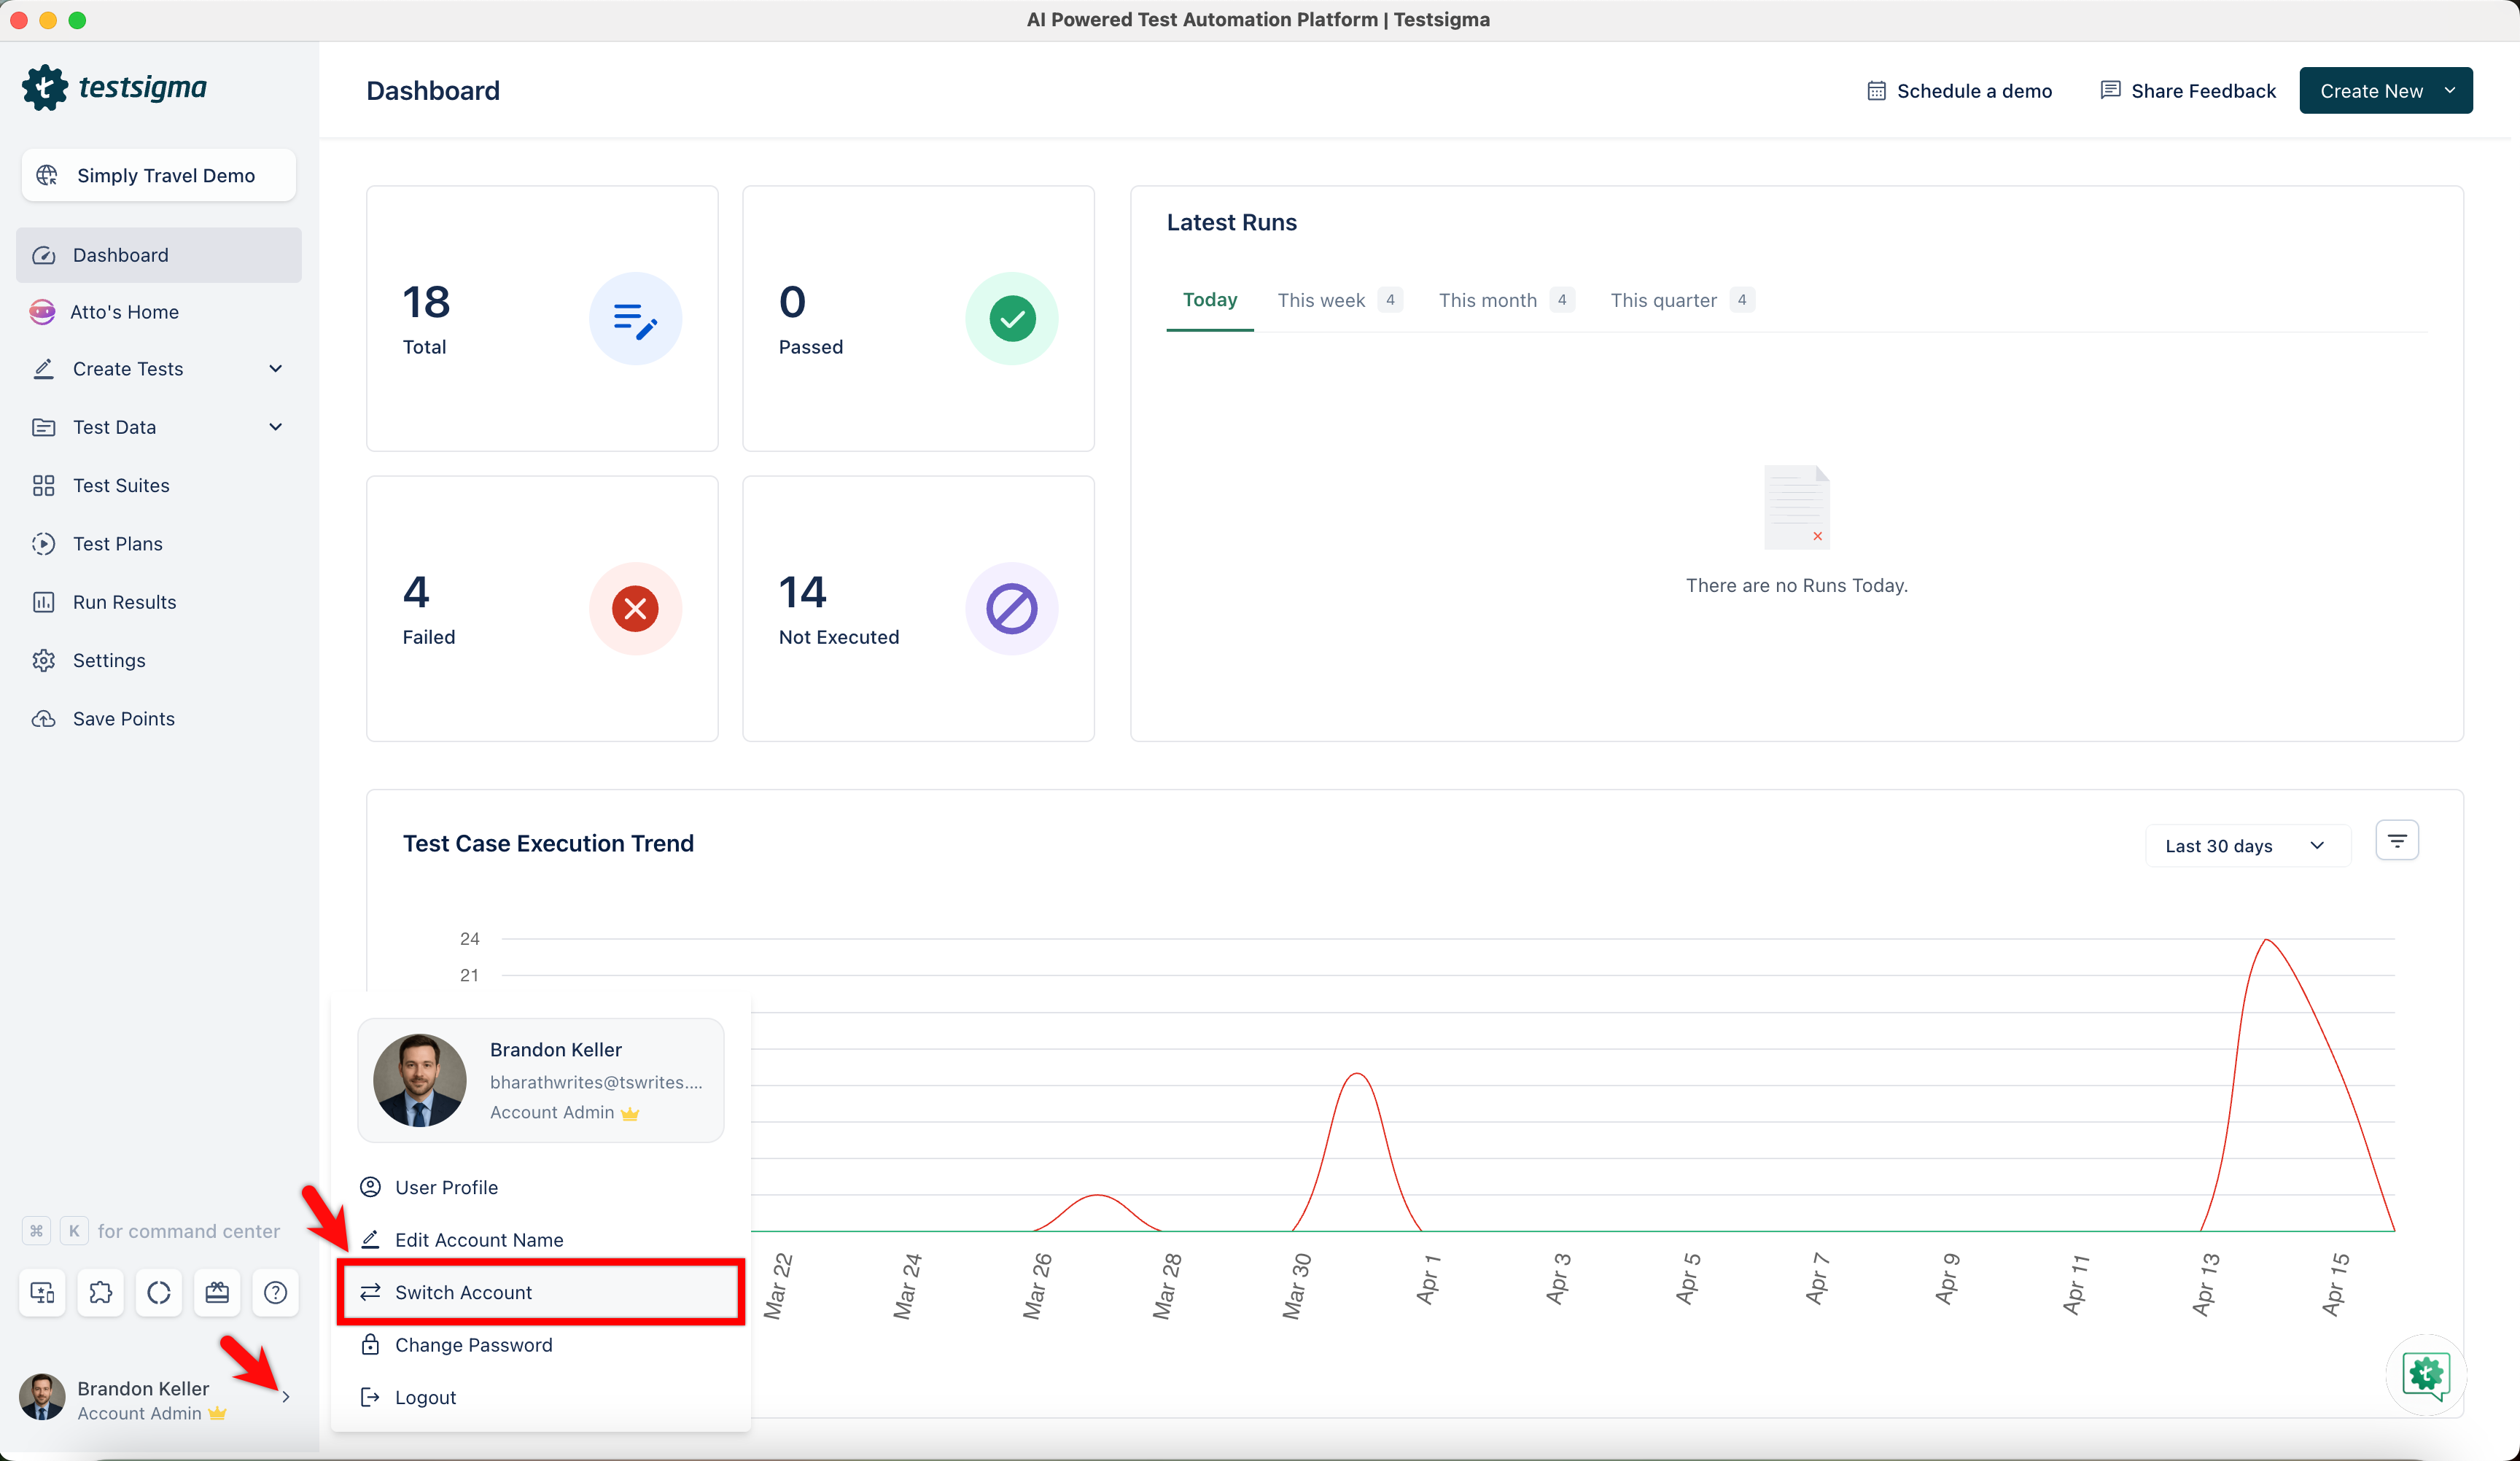
Task: Open the gift card rewards icon
Action: click(217, 1292)
